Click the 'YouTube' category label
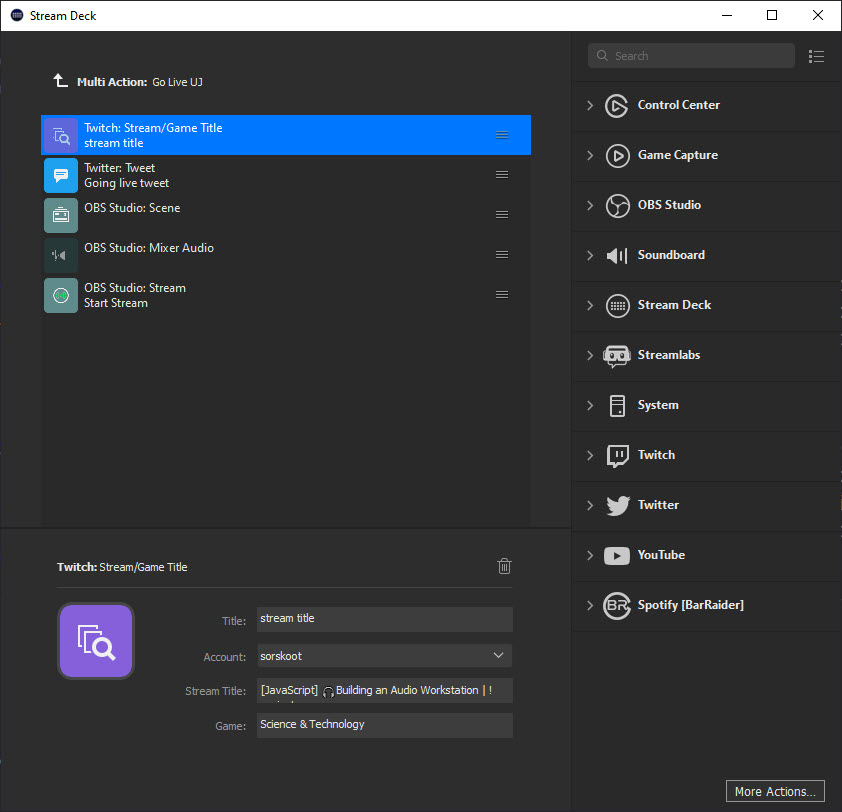The height and width of the screenshot is (812, 842). tap(661, 555)
